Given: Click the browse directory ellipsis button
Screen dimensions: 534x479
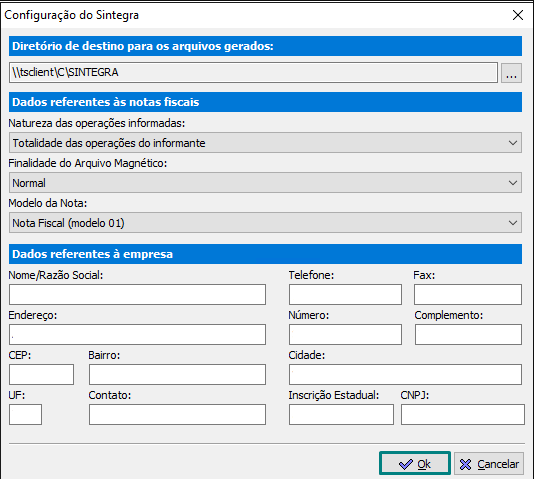Looking at the screenshot, I should pyautogui.click(x=511, y=73).
